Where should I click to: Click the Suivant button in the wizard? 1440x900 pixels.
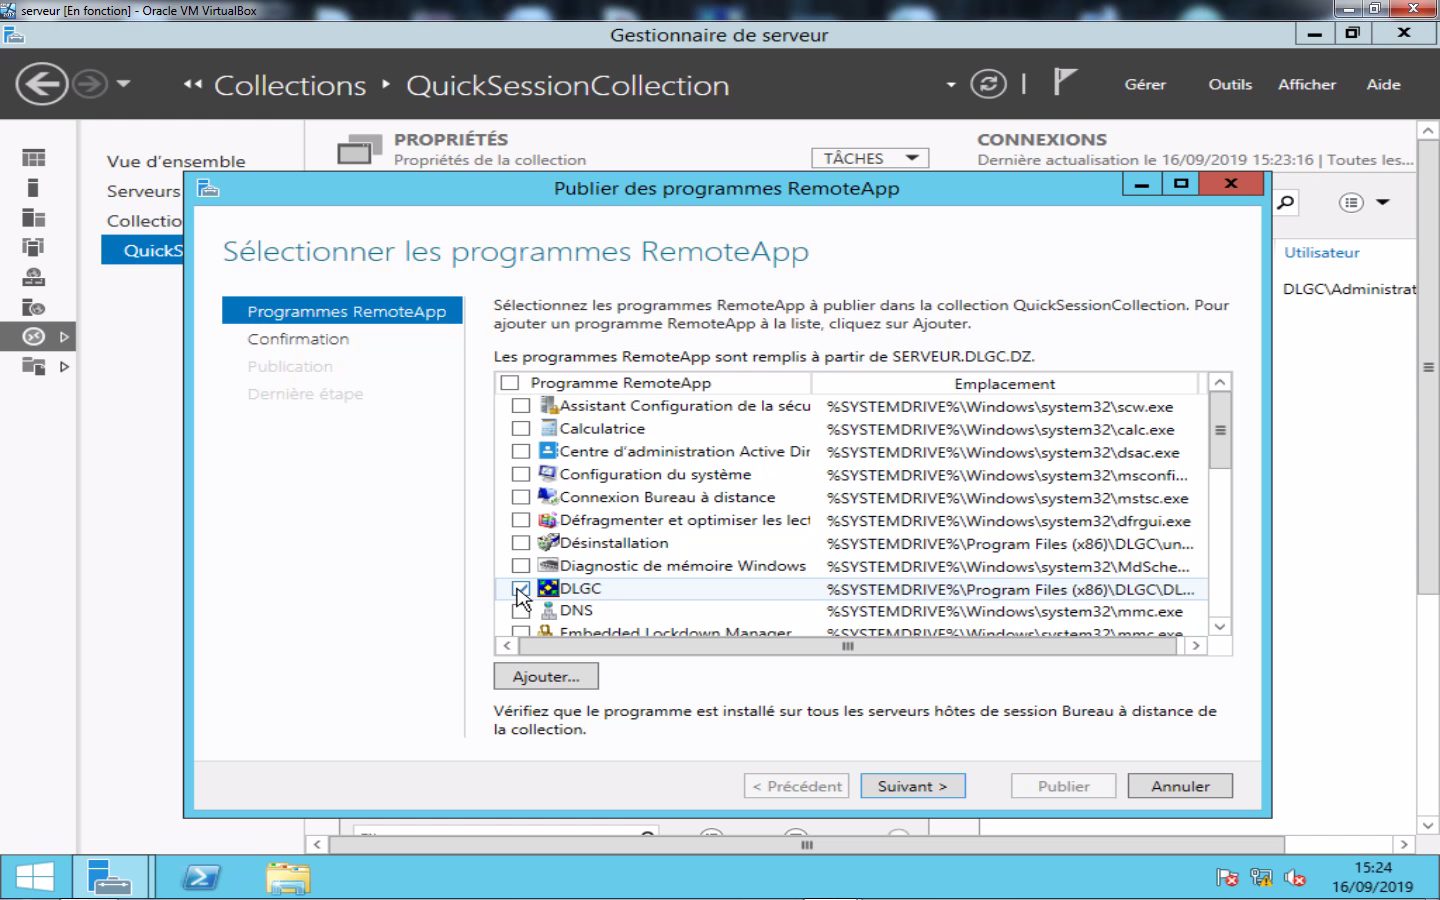click(912, 786)
